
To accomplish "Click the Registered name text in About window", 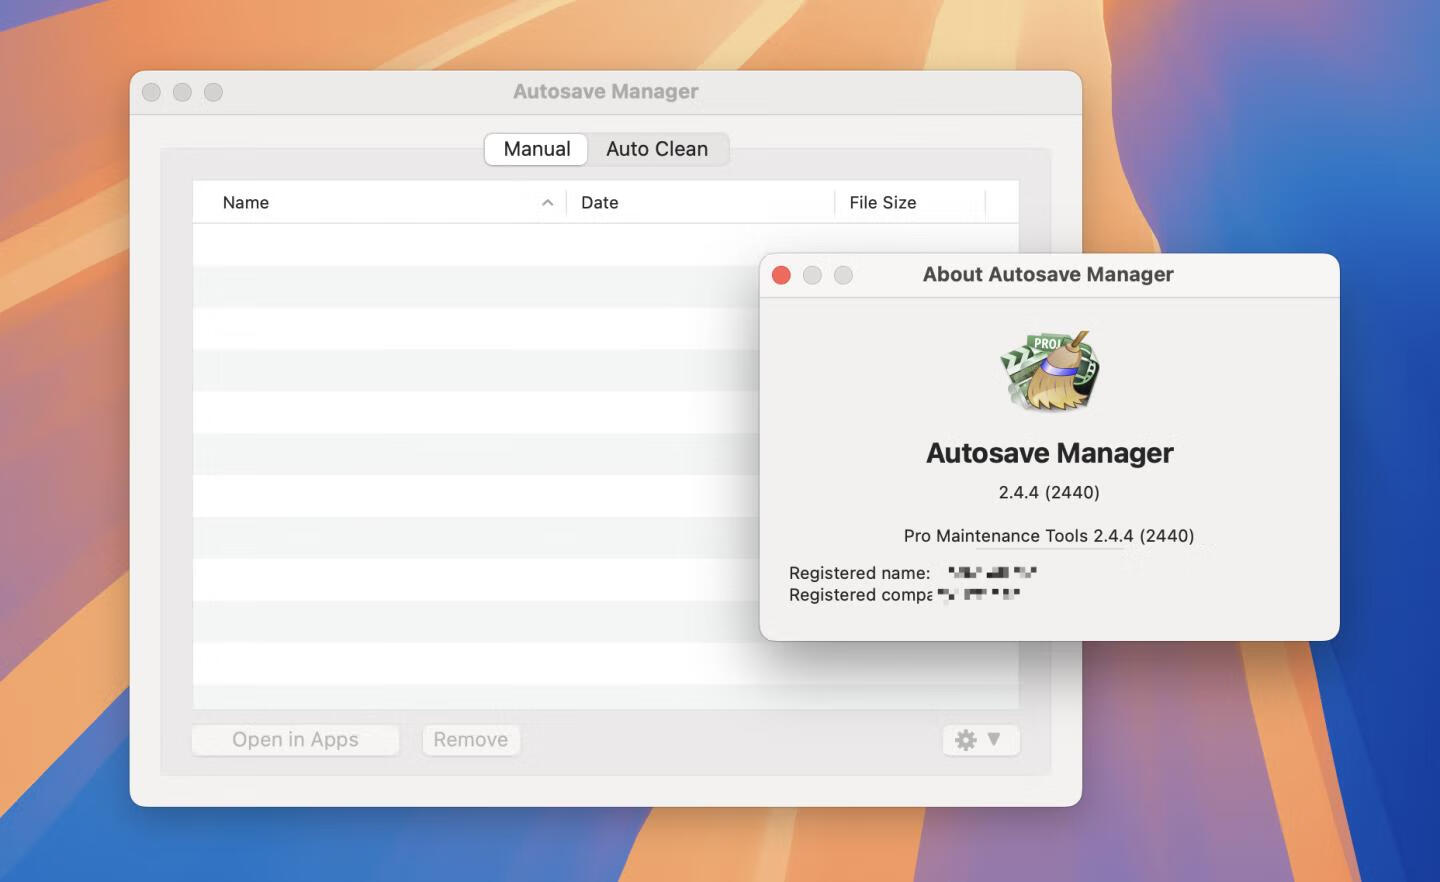I will [858, 572].
